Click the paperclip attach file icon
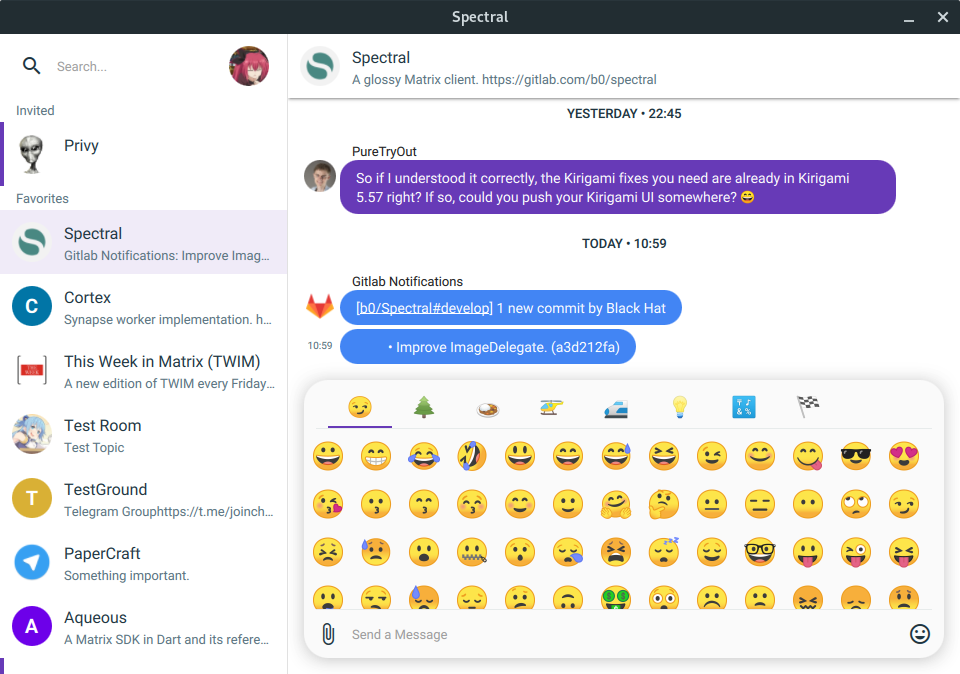960x674 pixels. pos(327,634)
